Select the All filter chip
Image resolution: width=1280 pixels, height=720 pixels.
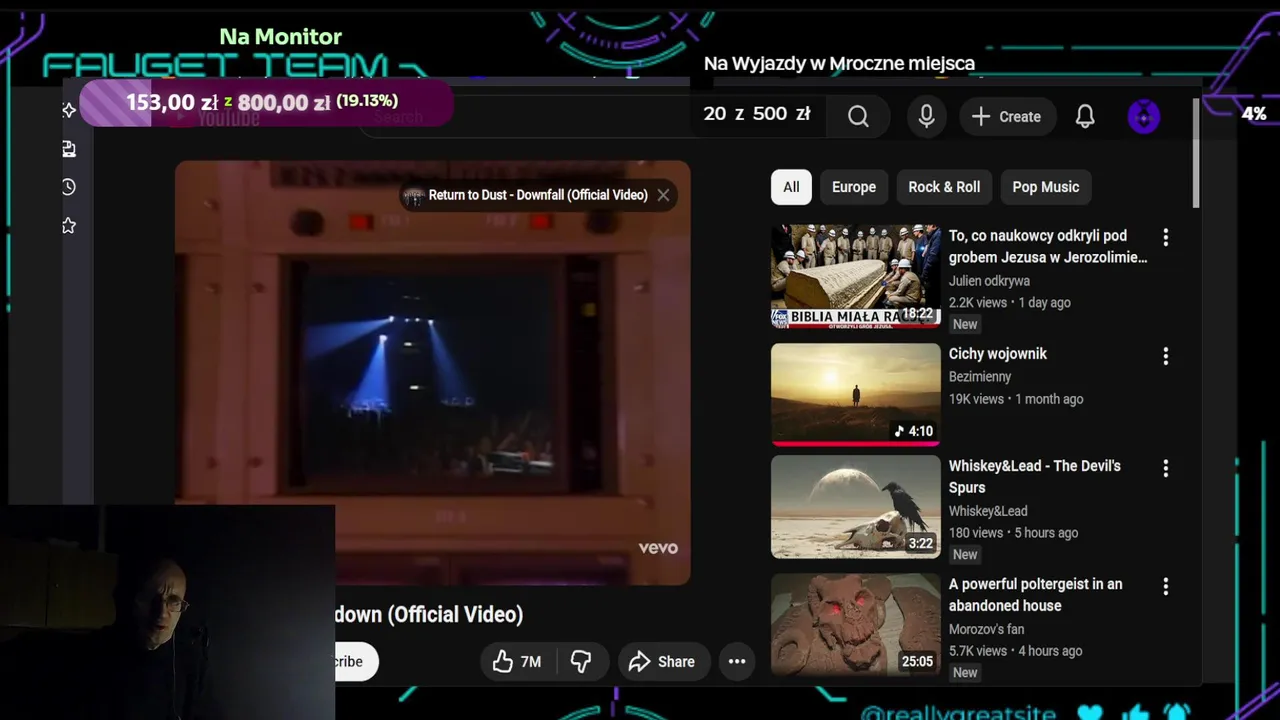(x=791, y=187)
